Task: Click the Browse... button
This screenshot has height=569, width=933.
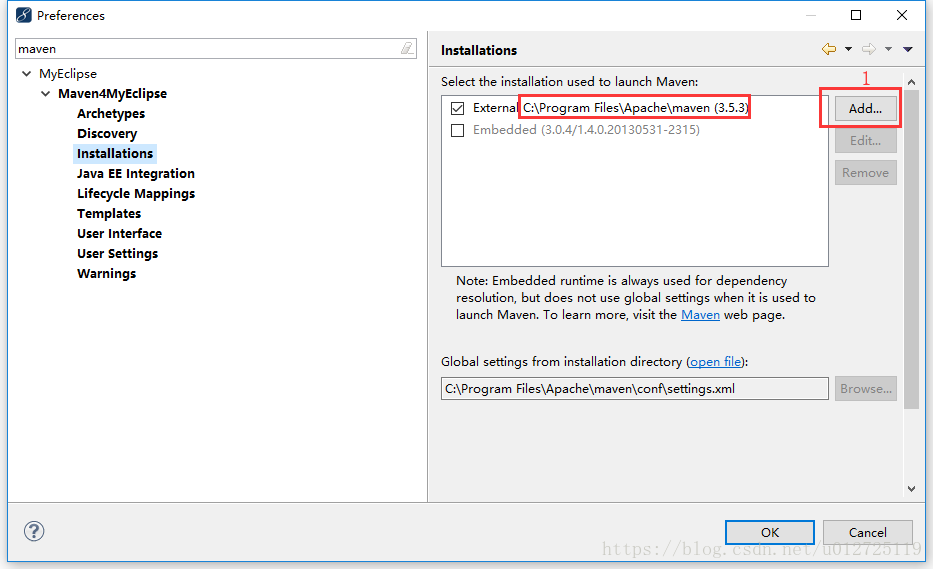Action: (x=865, y=389)
